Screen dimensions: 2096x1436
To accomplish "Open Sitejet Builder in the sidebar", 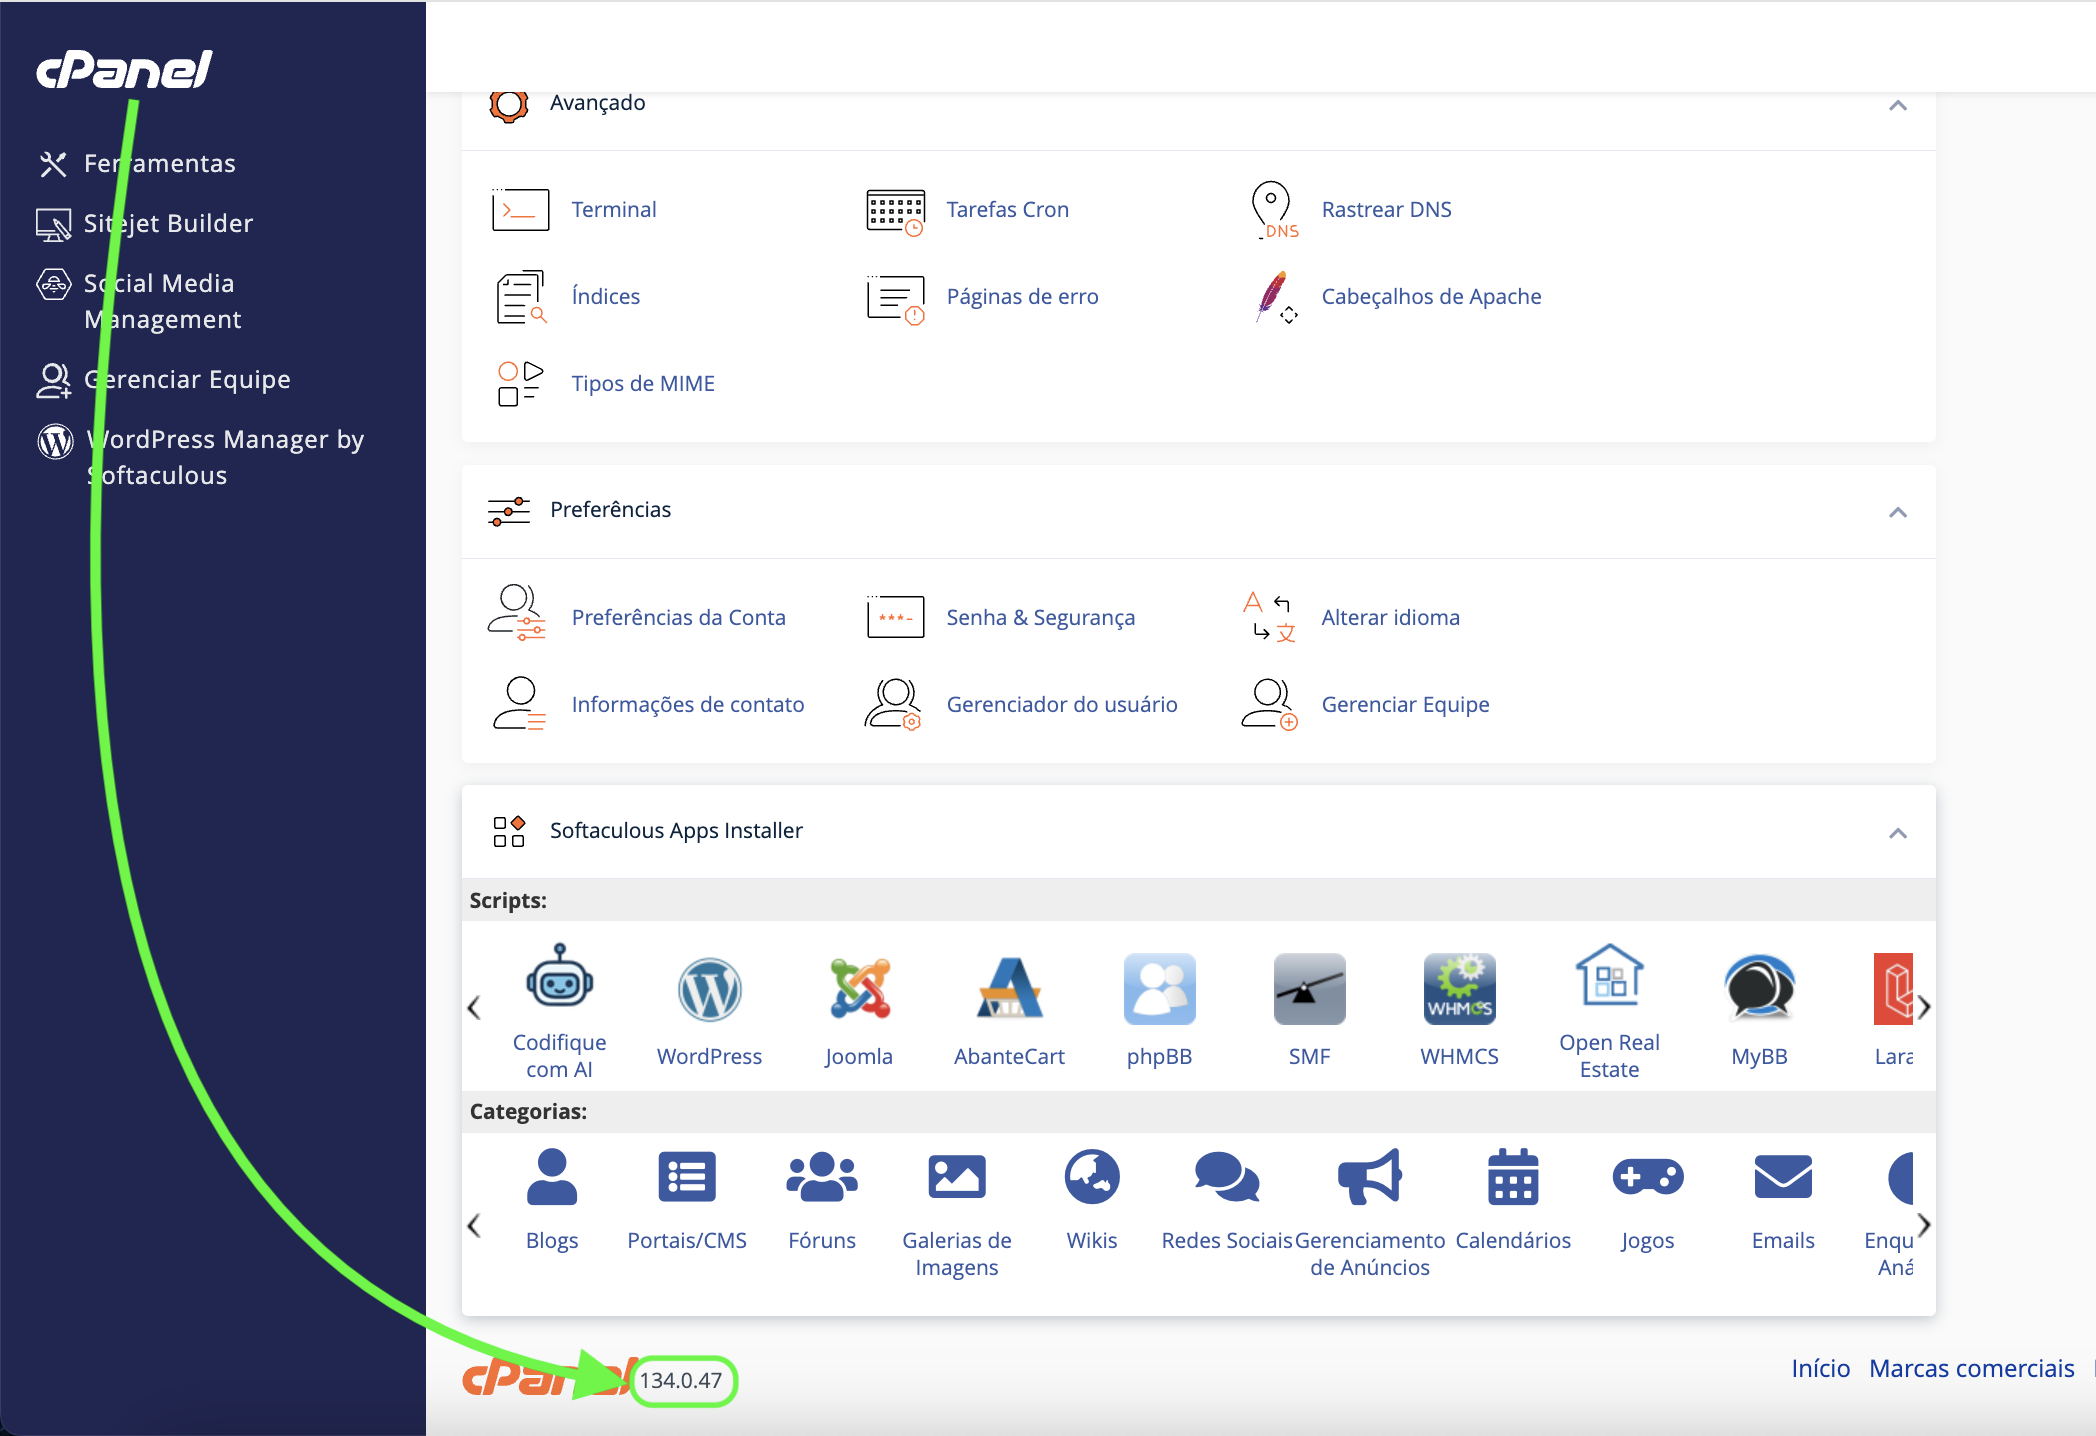I will tap(145, 223).
